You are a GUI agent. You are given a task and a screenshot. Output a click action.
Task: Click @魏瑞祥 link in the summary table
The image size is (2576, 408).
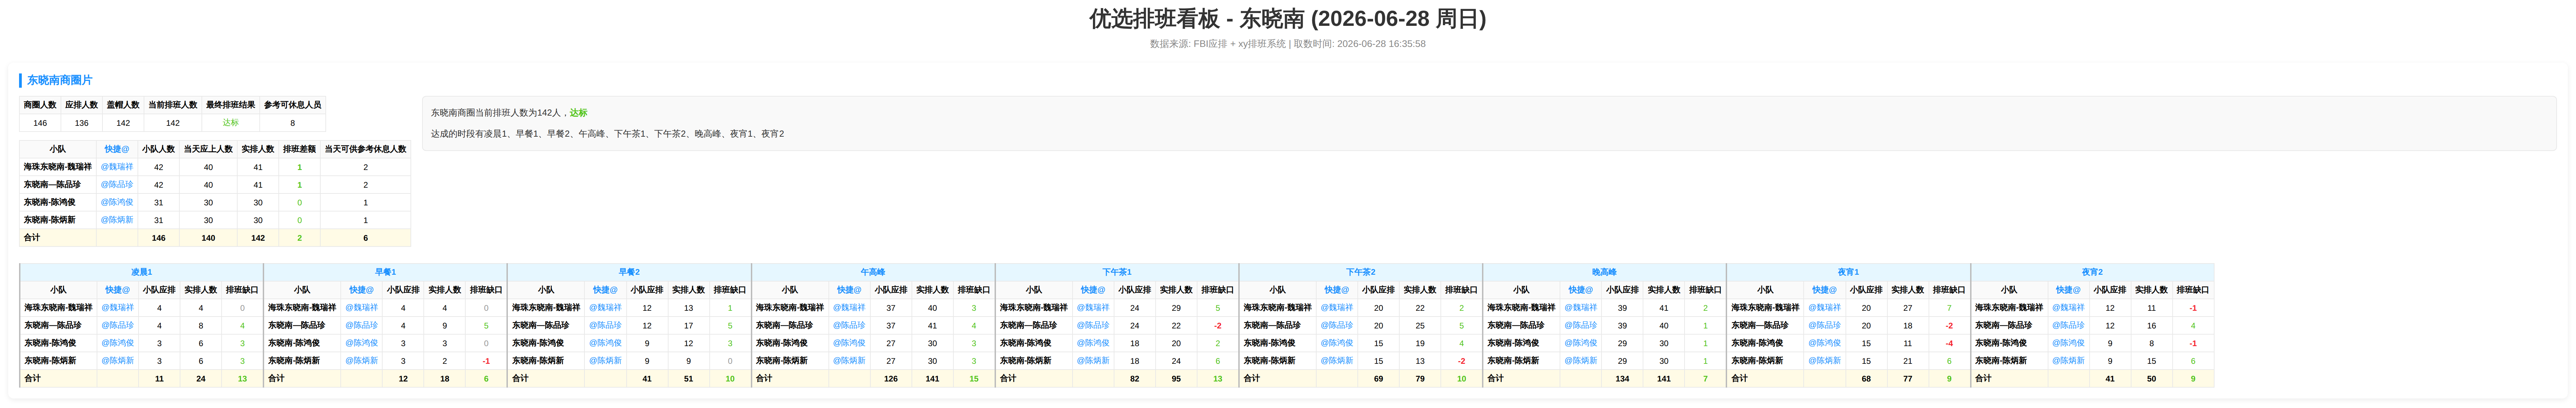tap(117, 167)
